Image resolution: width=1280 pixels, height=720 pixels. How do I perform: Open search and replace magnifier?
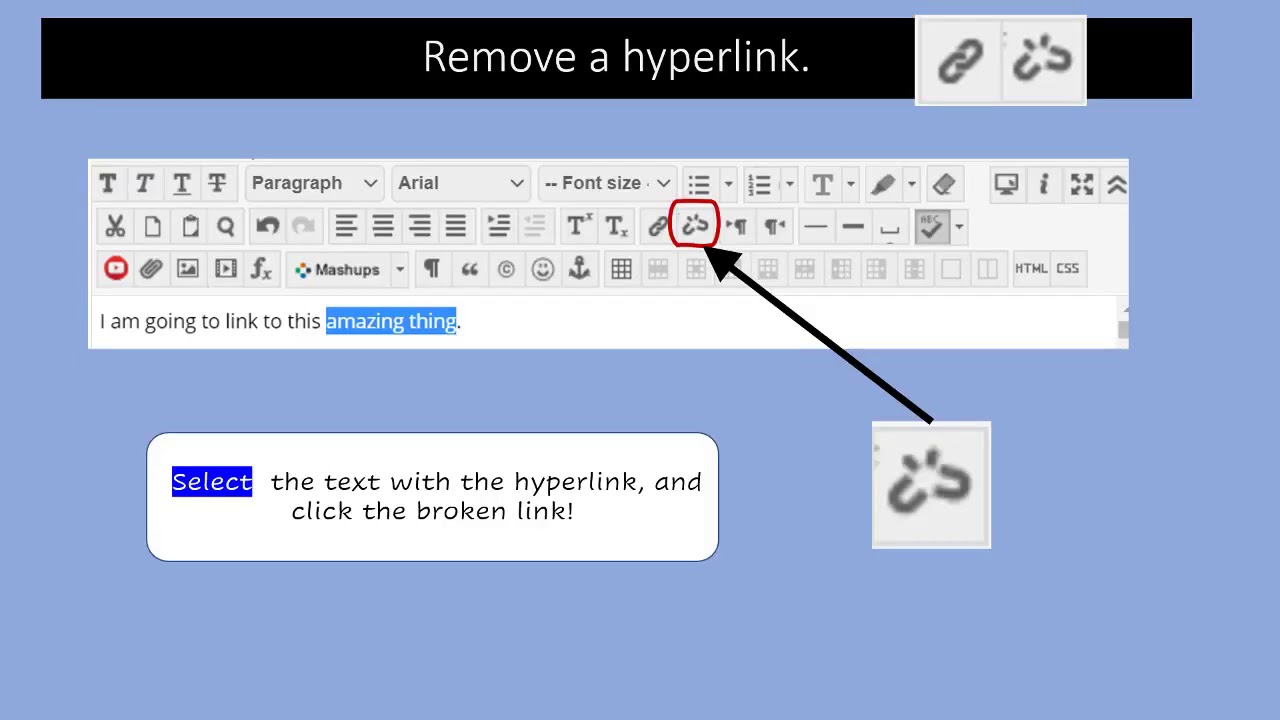(x=226, y=227)
